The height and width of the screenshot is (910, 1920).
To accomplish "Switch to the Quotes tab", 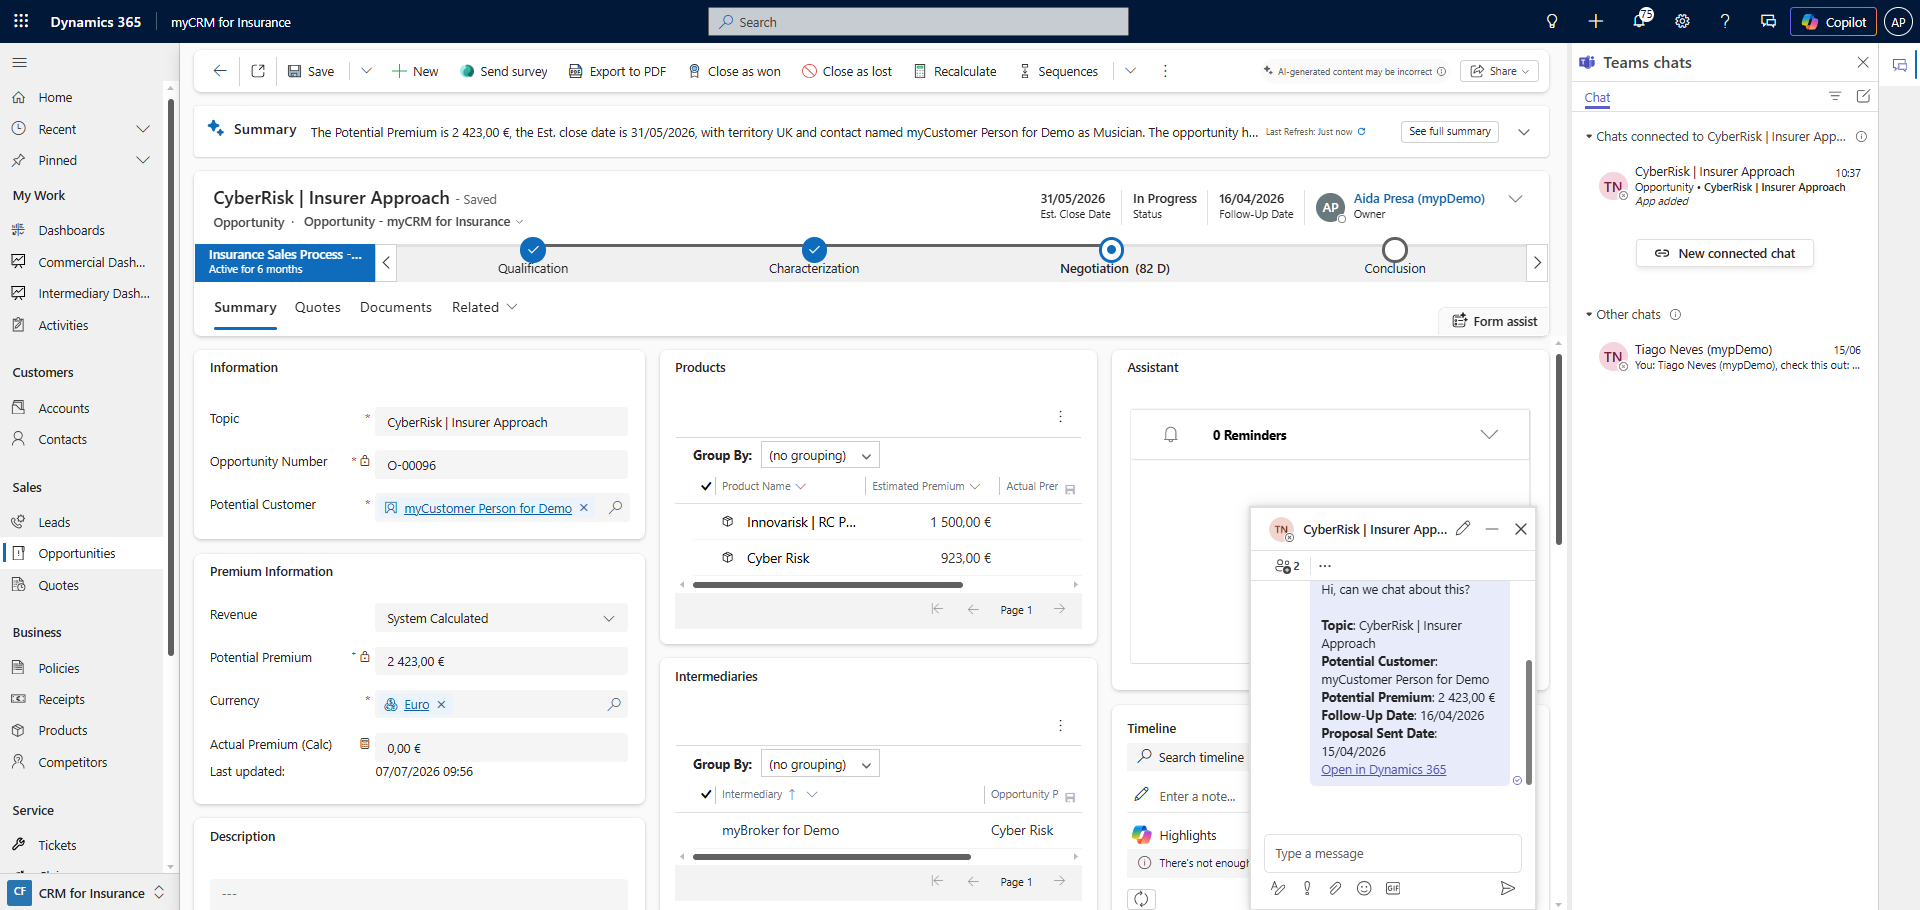I will pyautogui.click(x=318, y=307).
